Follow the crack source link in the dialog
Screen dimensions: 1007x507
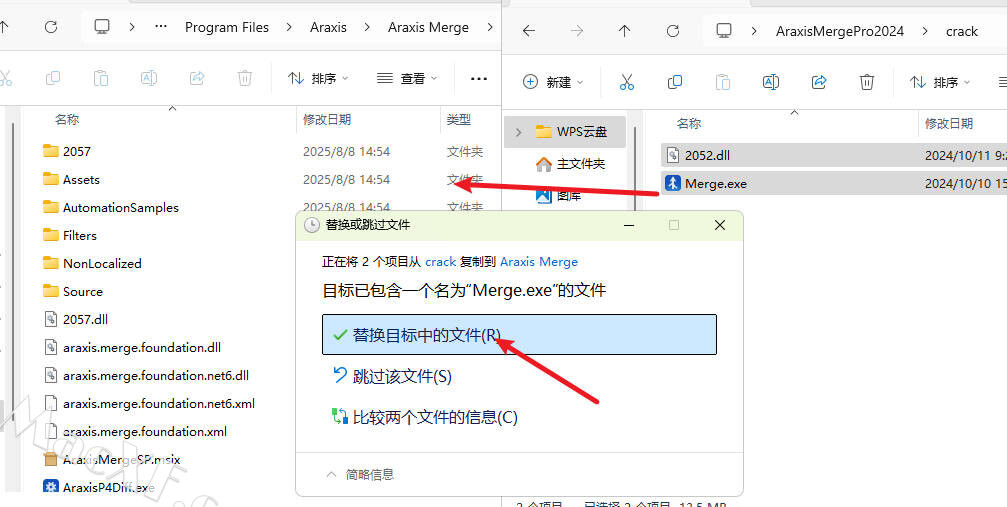pos(441,262)
